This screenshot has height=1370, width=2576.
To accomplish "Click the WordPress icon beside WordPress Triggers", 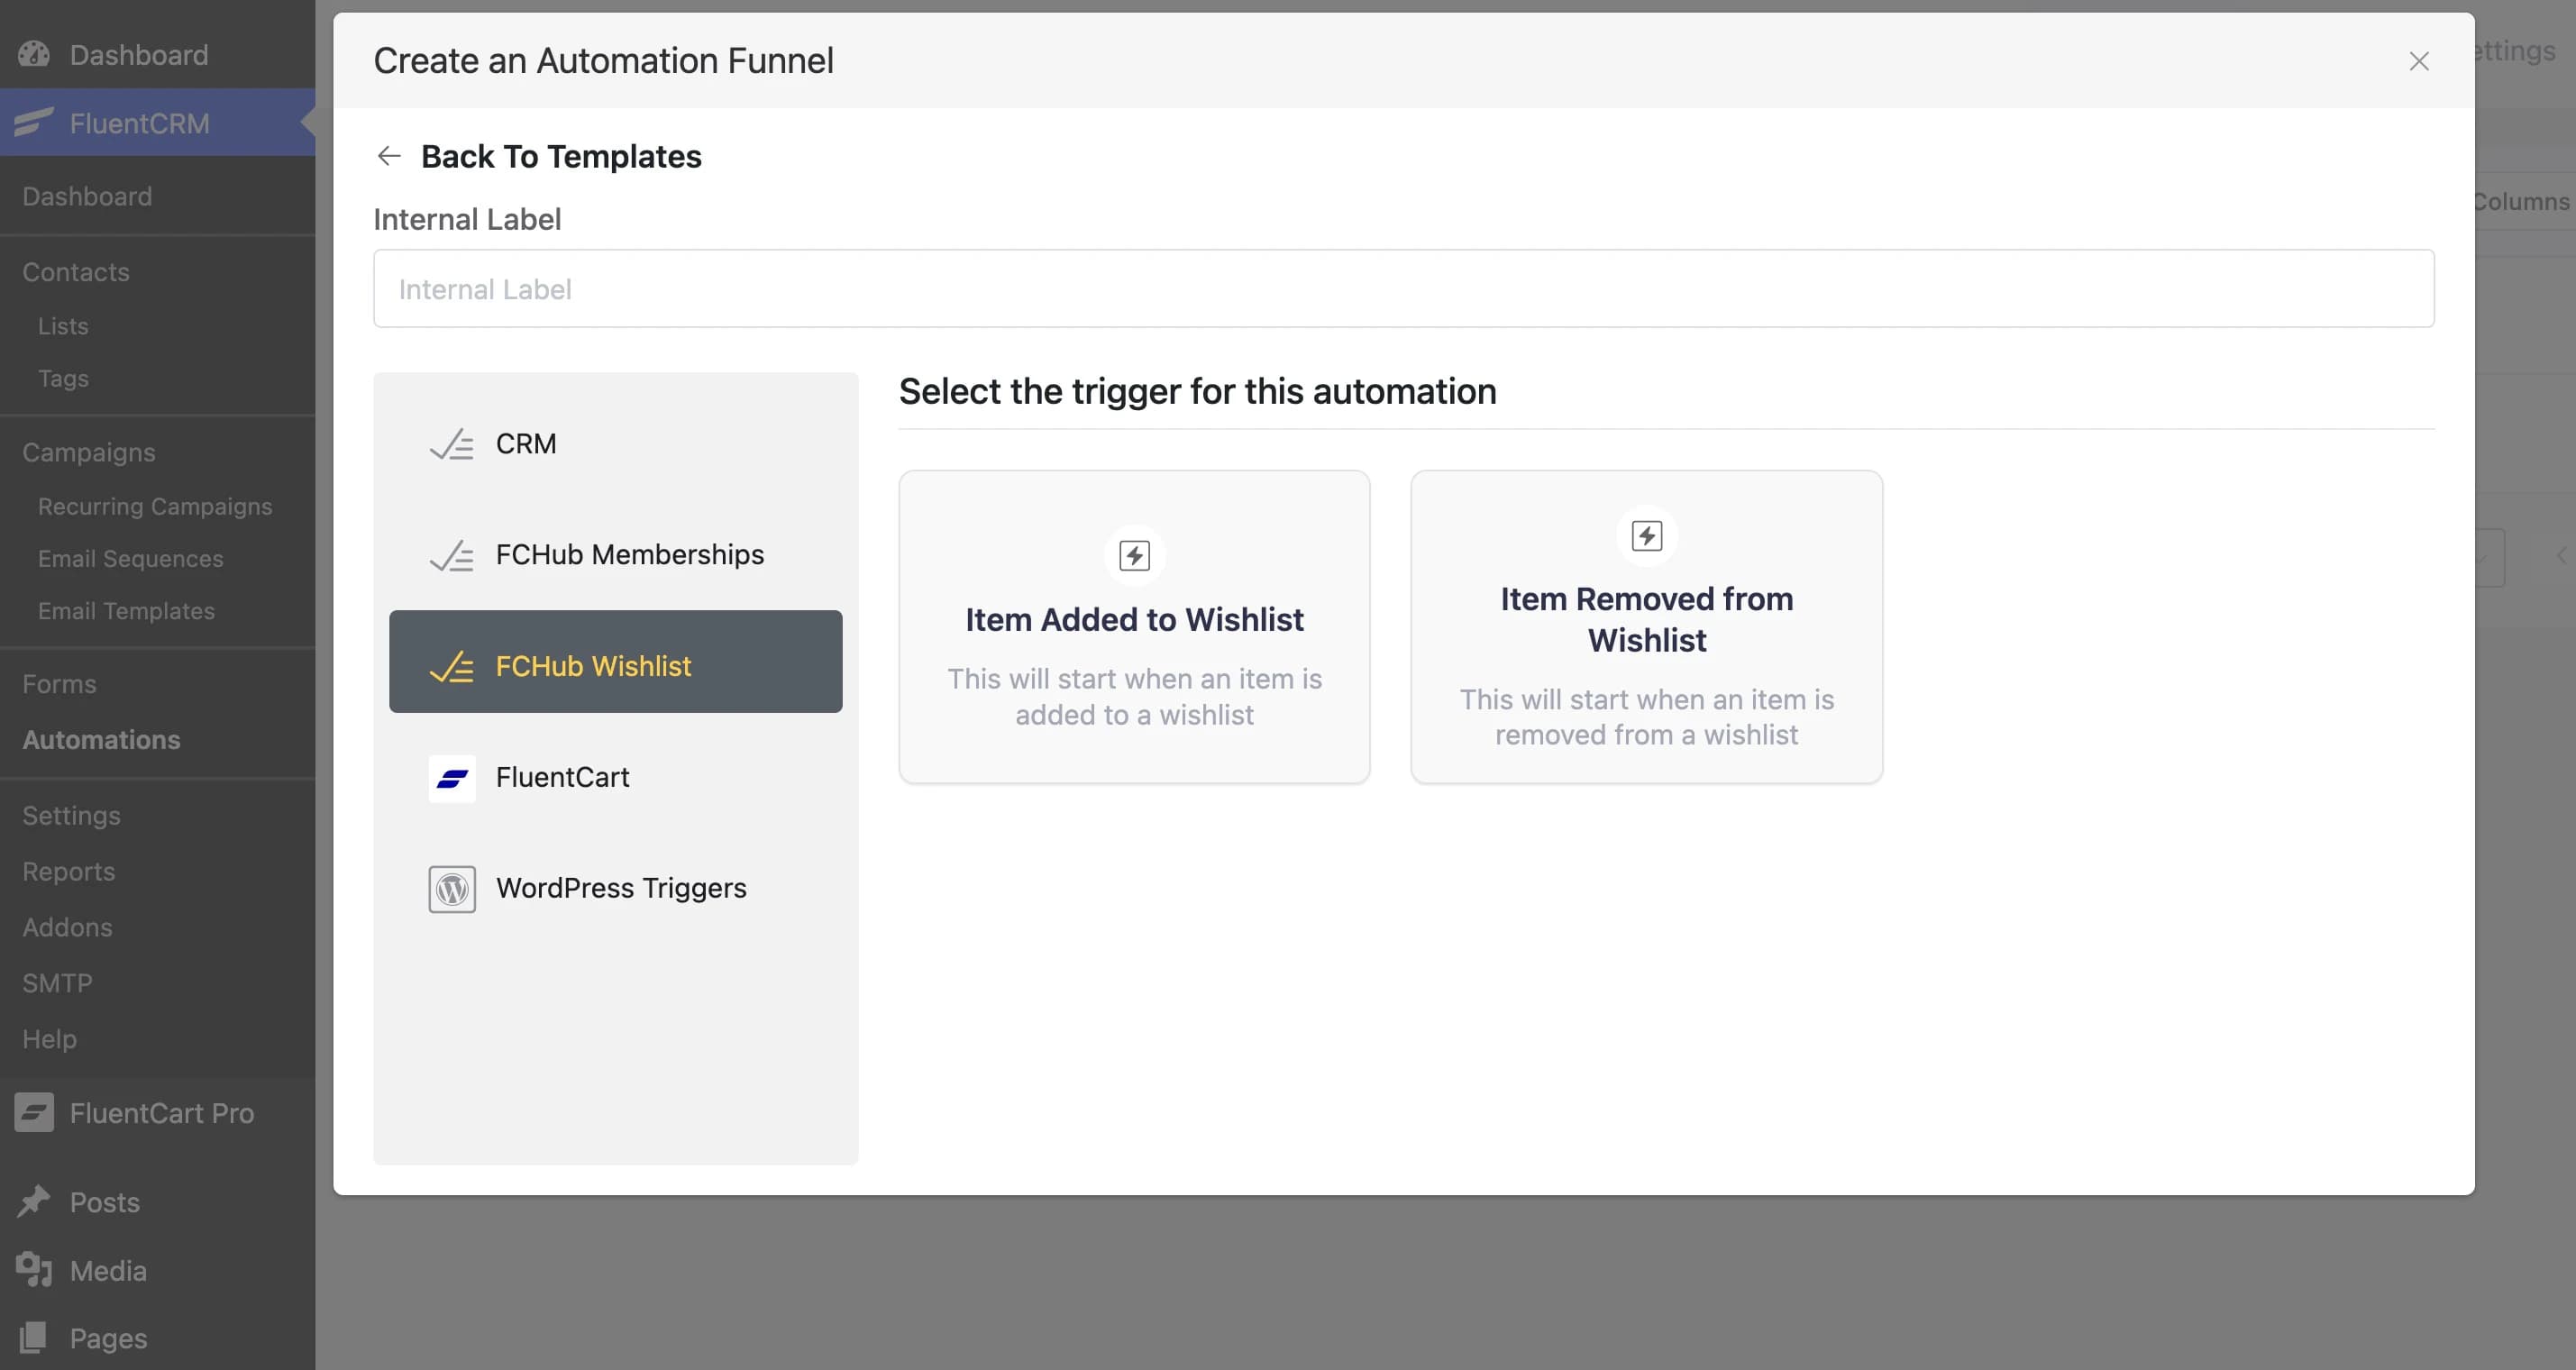I will [x=451, y=889].
